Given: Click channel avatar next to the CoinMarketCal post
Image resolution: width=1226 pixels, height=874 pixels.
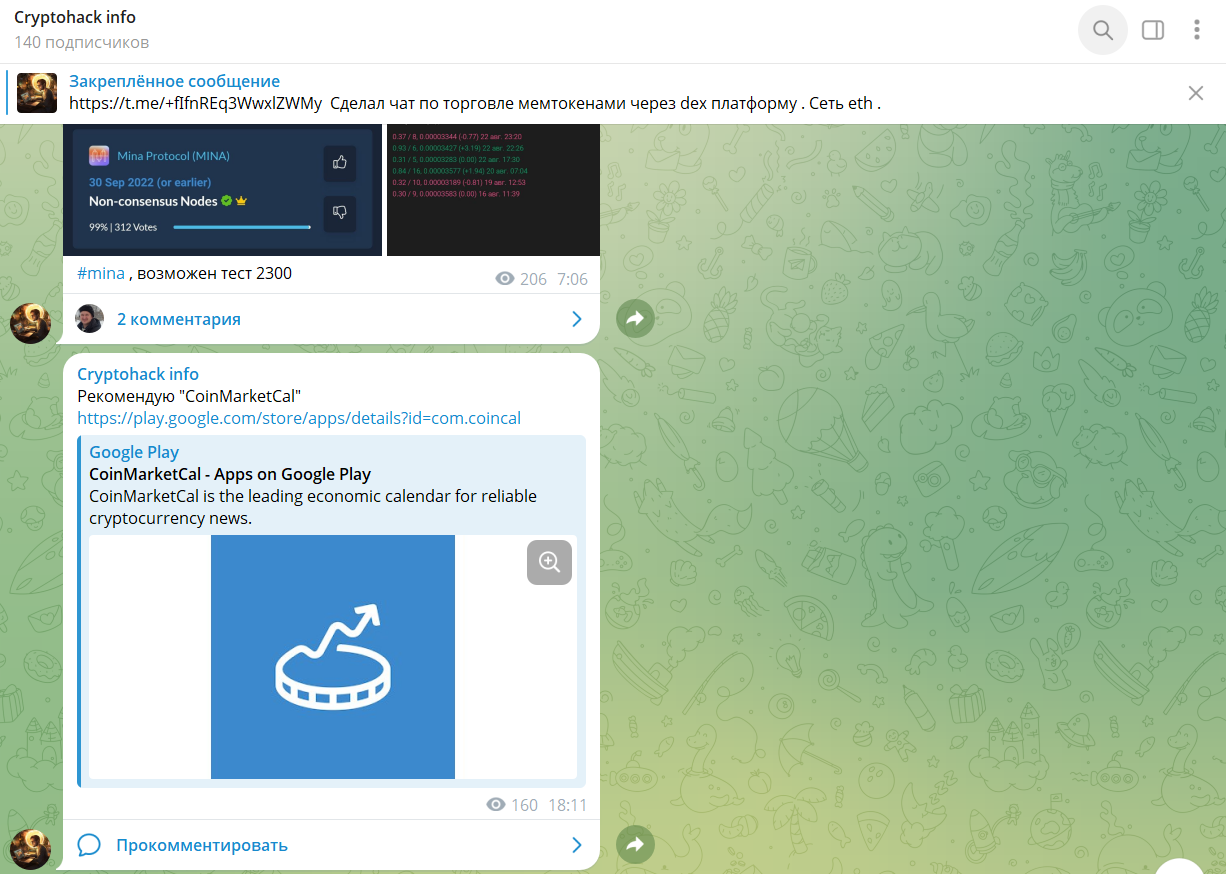Looking at the screenshot, I should tap(30, 850).
